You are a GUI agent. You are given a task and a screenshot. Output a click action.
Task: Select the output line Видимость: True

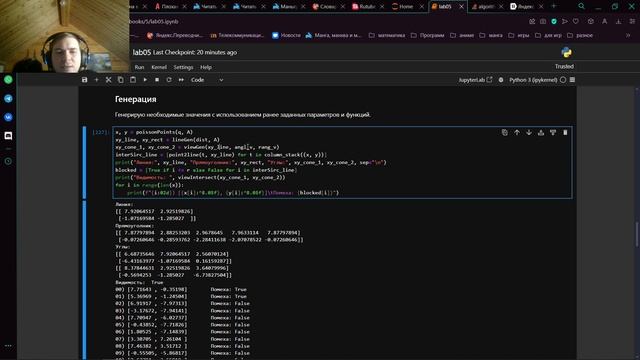139,282
